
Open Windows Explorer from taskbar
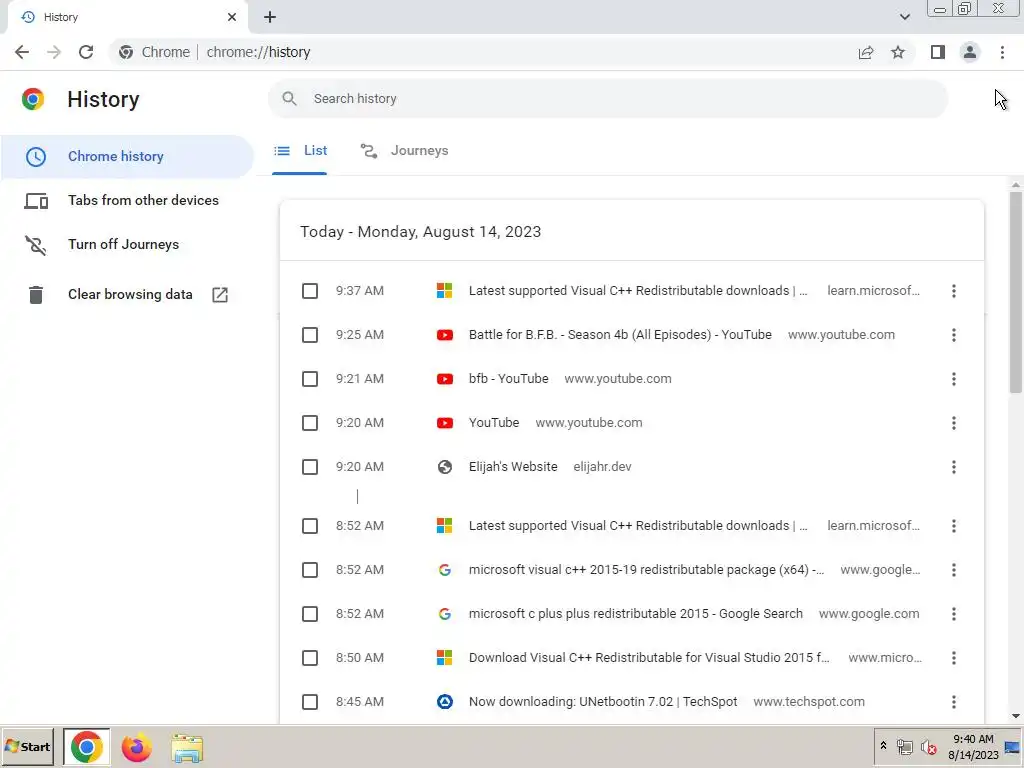(x=187, y=748)
